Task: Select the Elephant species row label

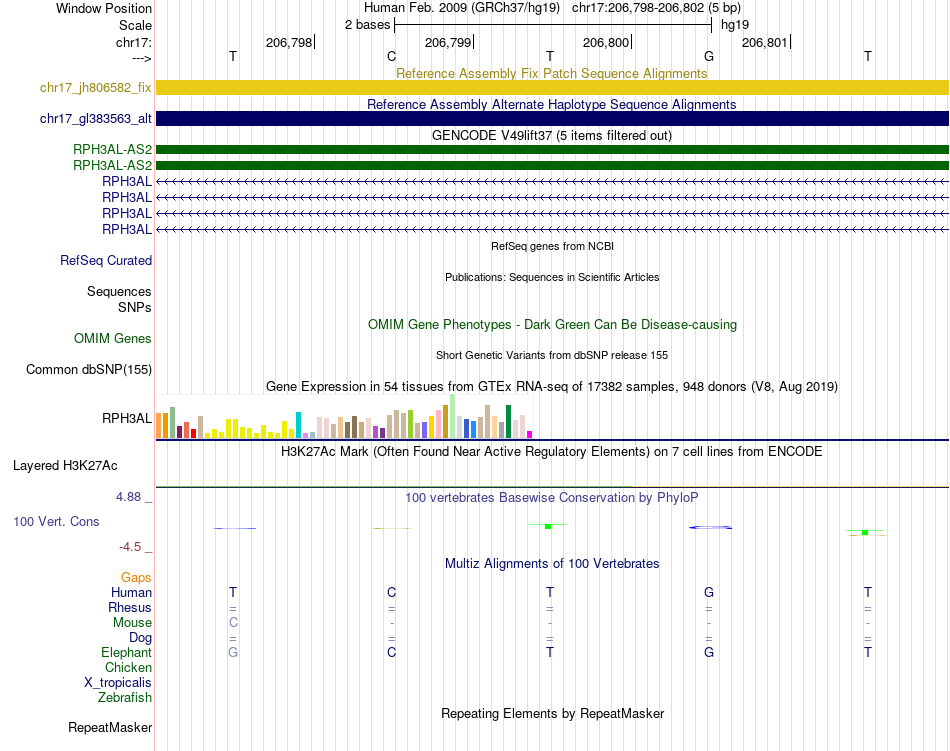Action: pyautogui.click(x=127, y=653)
